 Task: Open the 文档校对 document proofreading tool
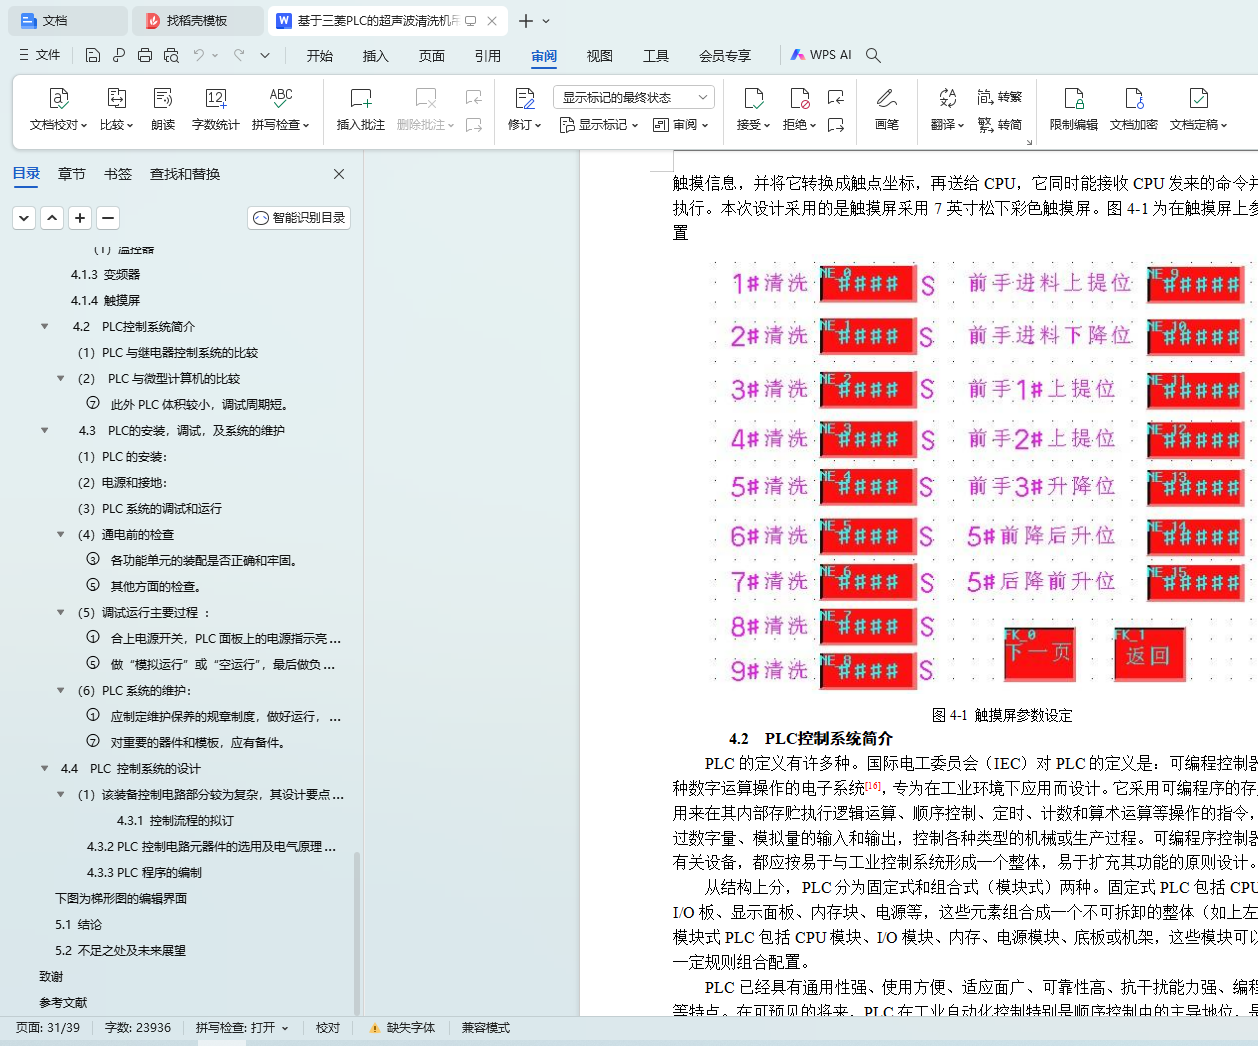tap(59, 110)
